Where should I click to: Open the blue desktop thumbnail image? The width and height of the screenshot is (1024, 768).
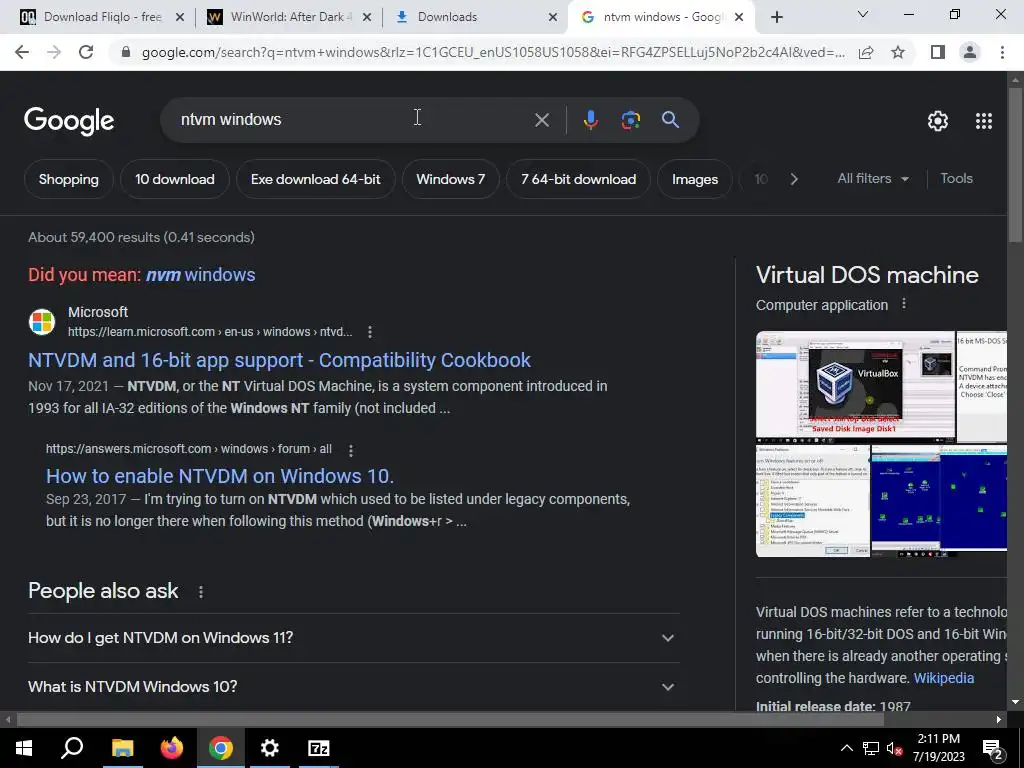939,501
